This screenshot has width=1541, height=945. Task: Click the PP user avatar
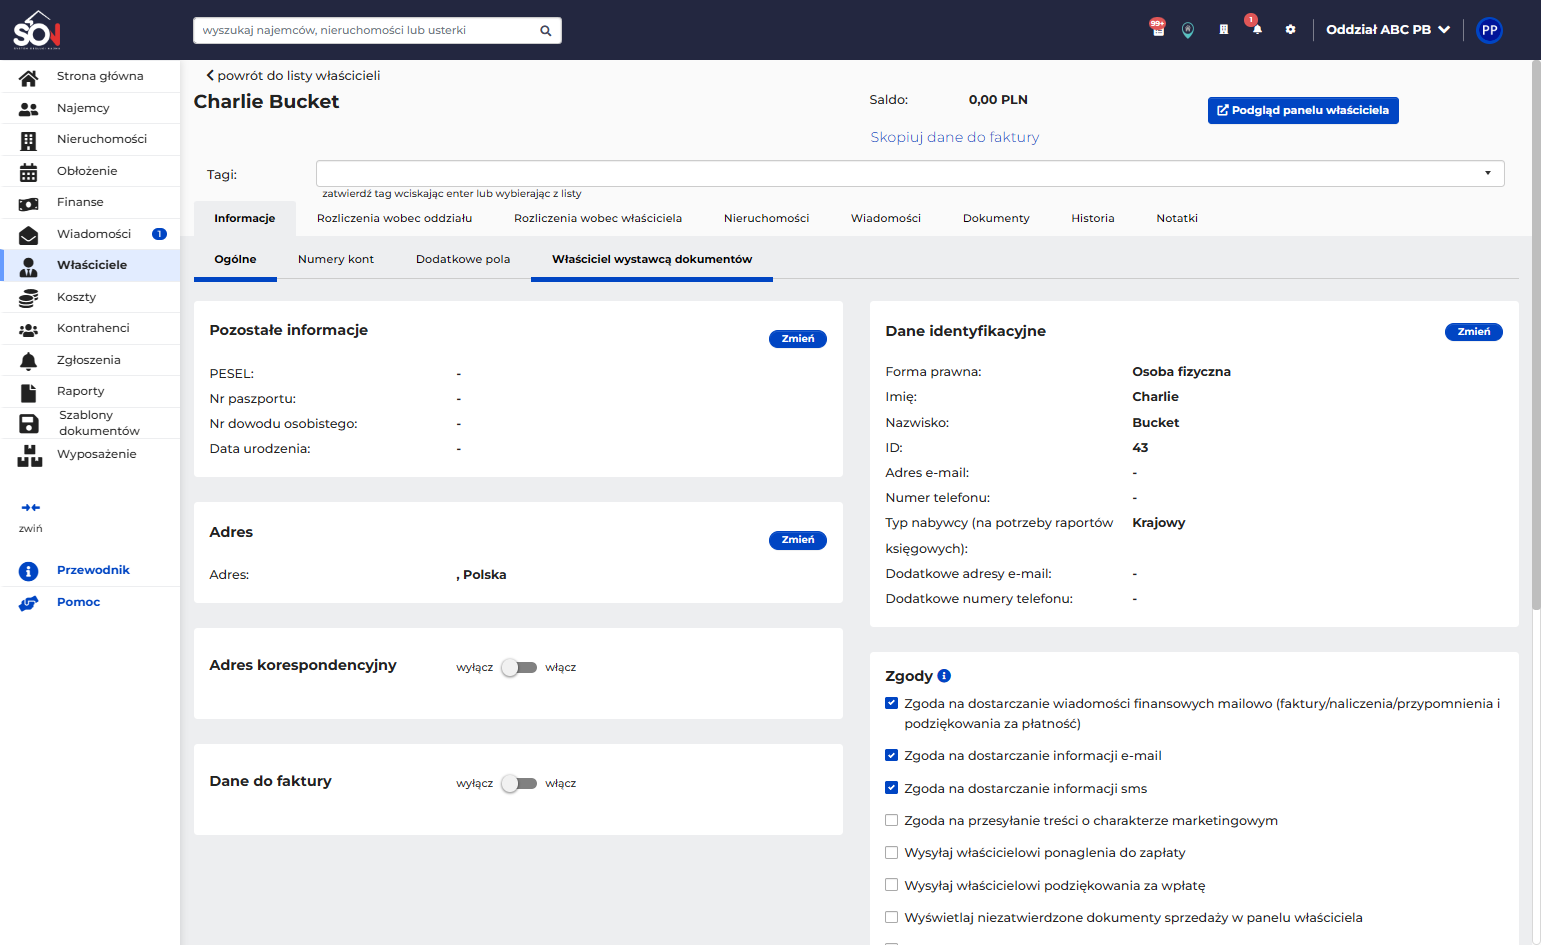click(x=1490, y=30)
